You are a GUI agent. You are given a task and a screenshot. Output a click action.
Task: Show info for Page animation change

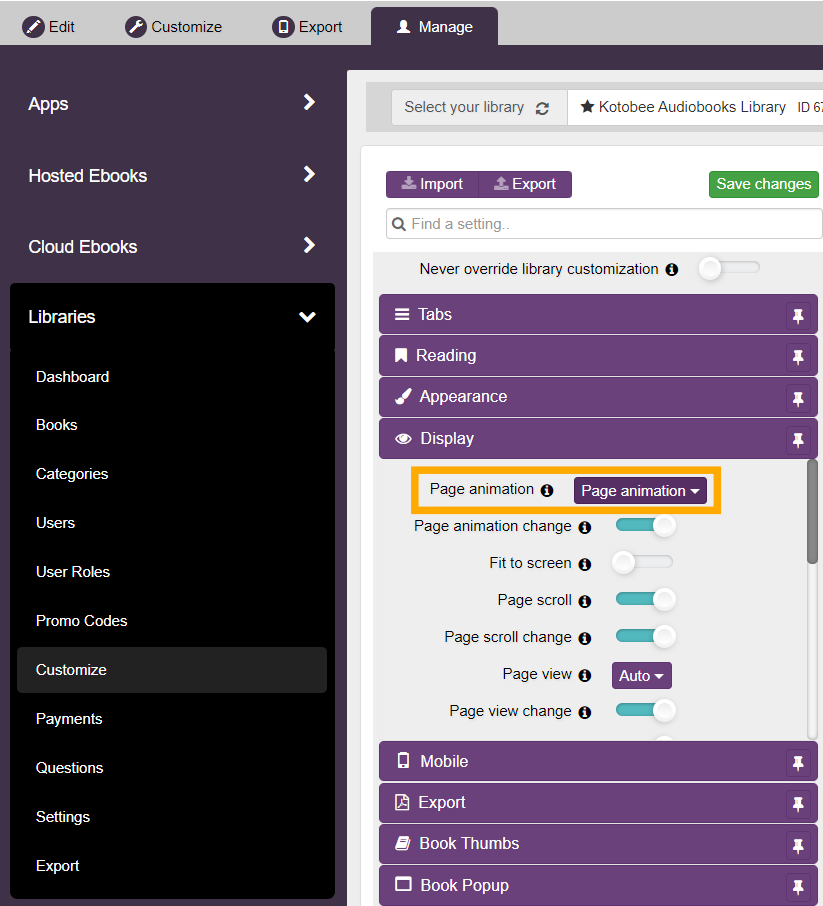[x=585, y=528]
